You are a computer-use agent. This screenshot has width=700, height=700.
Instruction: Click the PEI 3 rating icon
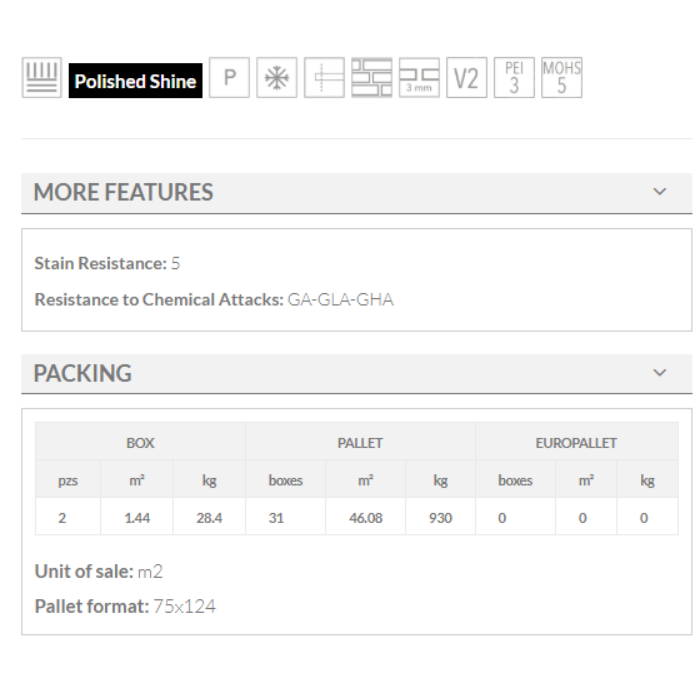pos(514,80)
